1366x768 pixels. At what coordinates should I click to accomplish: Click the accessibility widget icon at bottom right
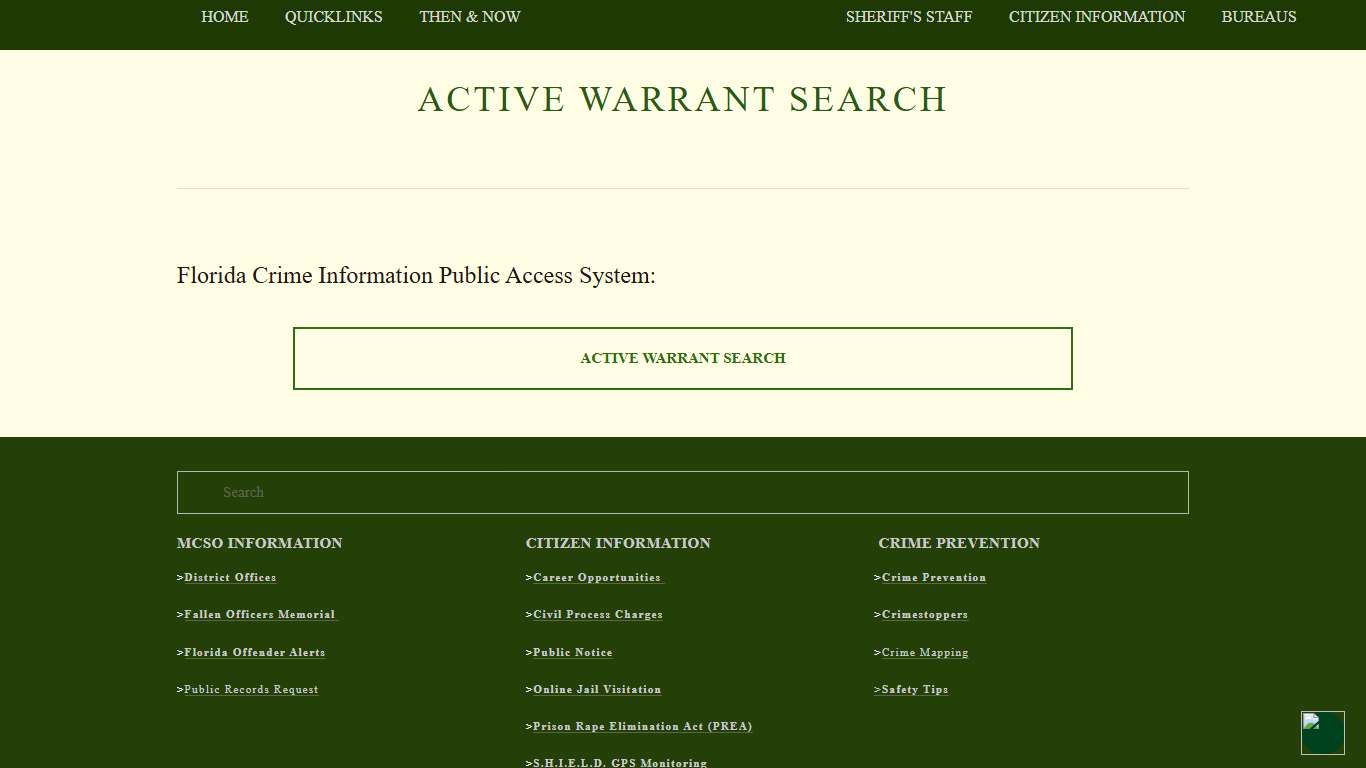(1322, 732)
